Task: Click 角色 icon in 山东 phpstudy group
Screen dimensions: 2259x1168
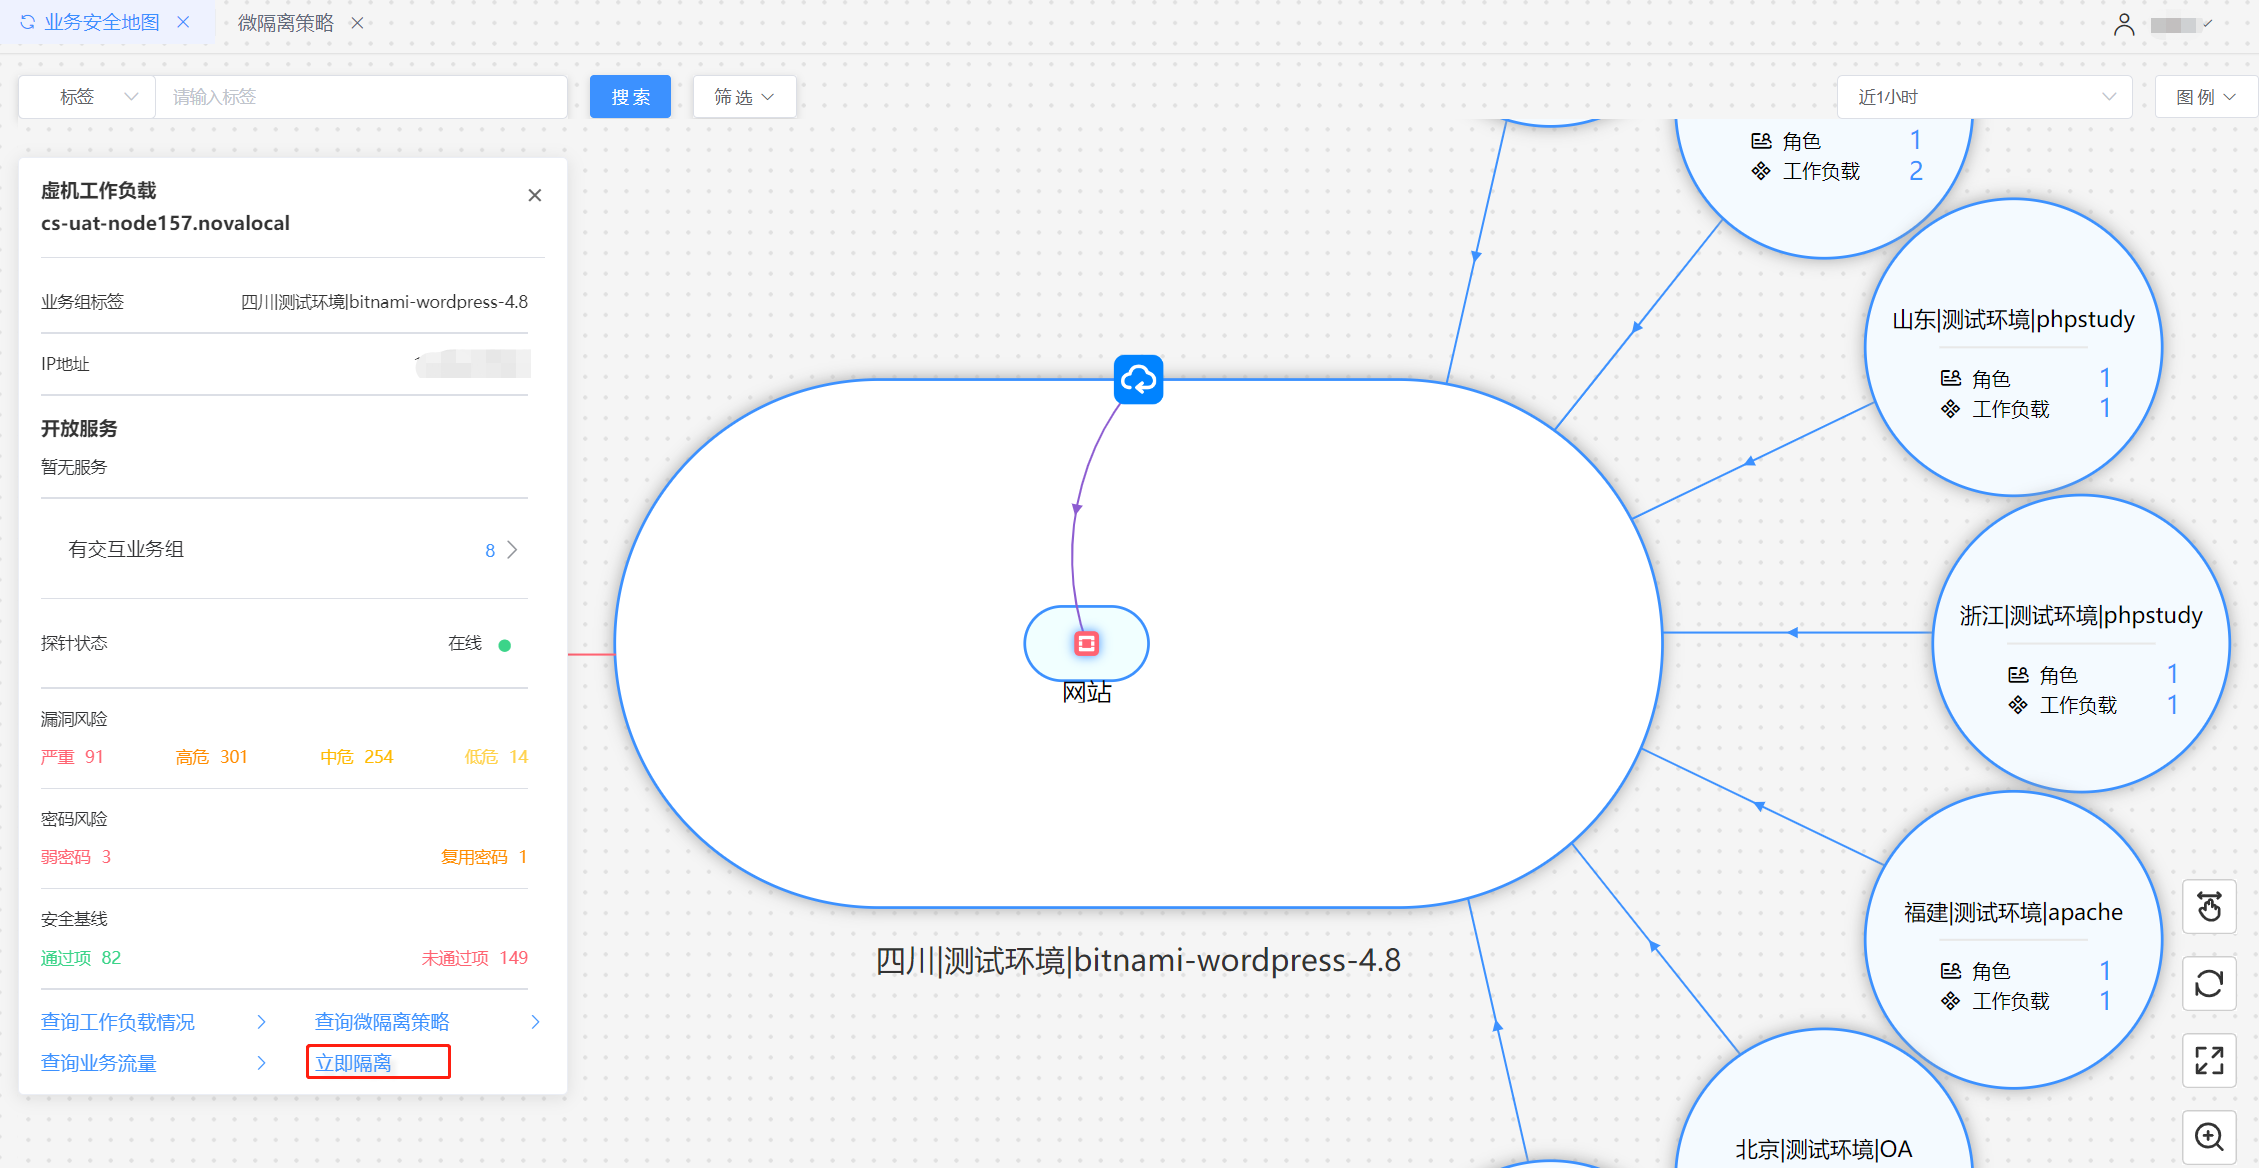Action: [x=1950, y=378]
